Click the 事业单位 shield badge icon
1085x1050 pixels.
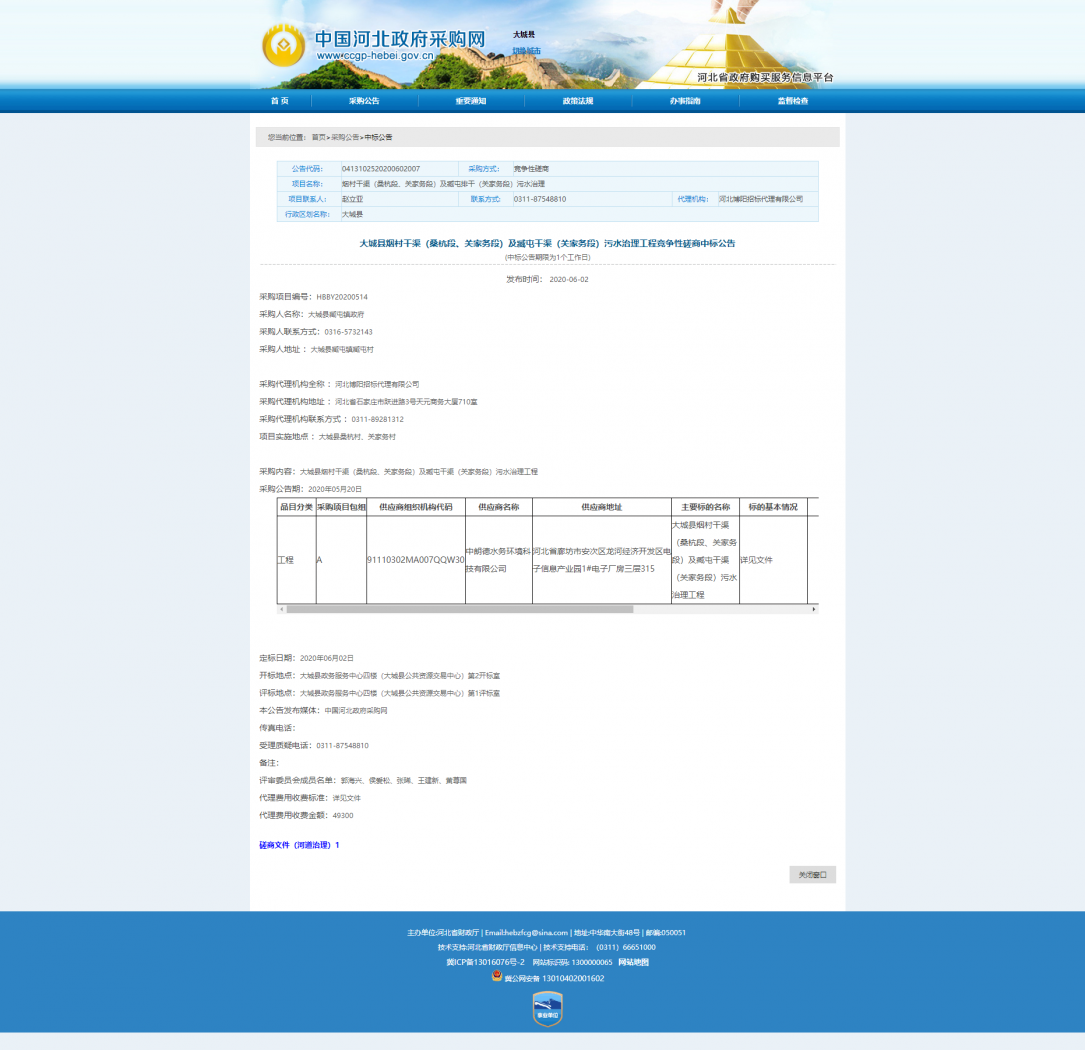(x=547, y=1009)
